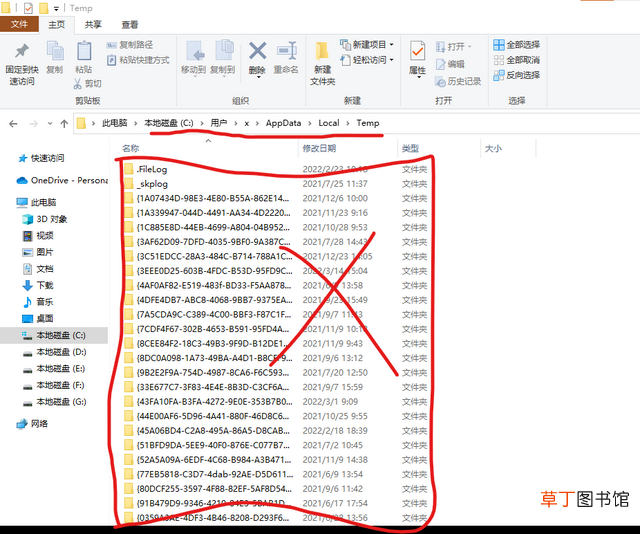Open Music folder in sidebar
This screenshot has width=640, height=534.
coord(38,302)
